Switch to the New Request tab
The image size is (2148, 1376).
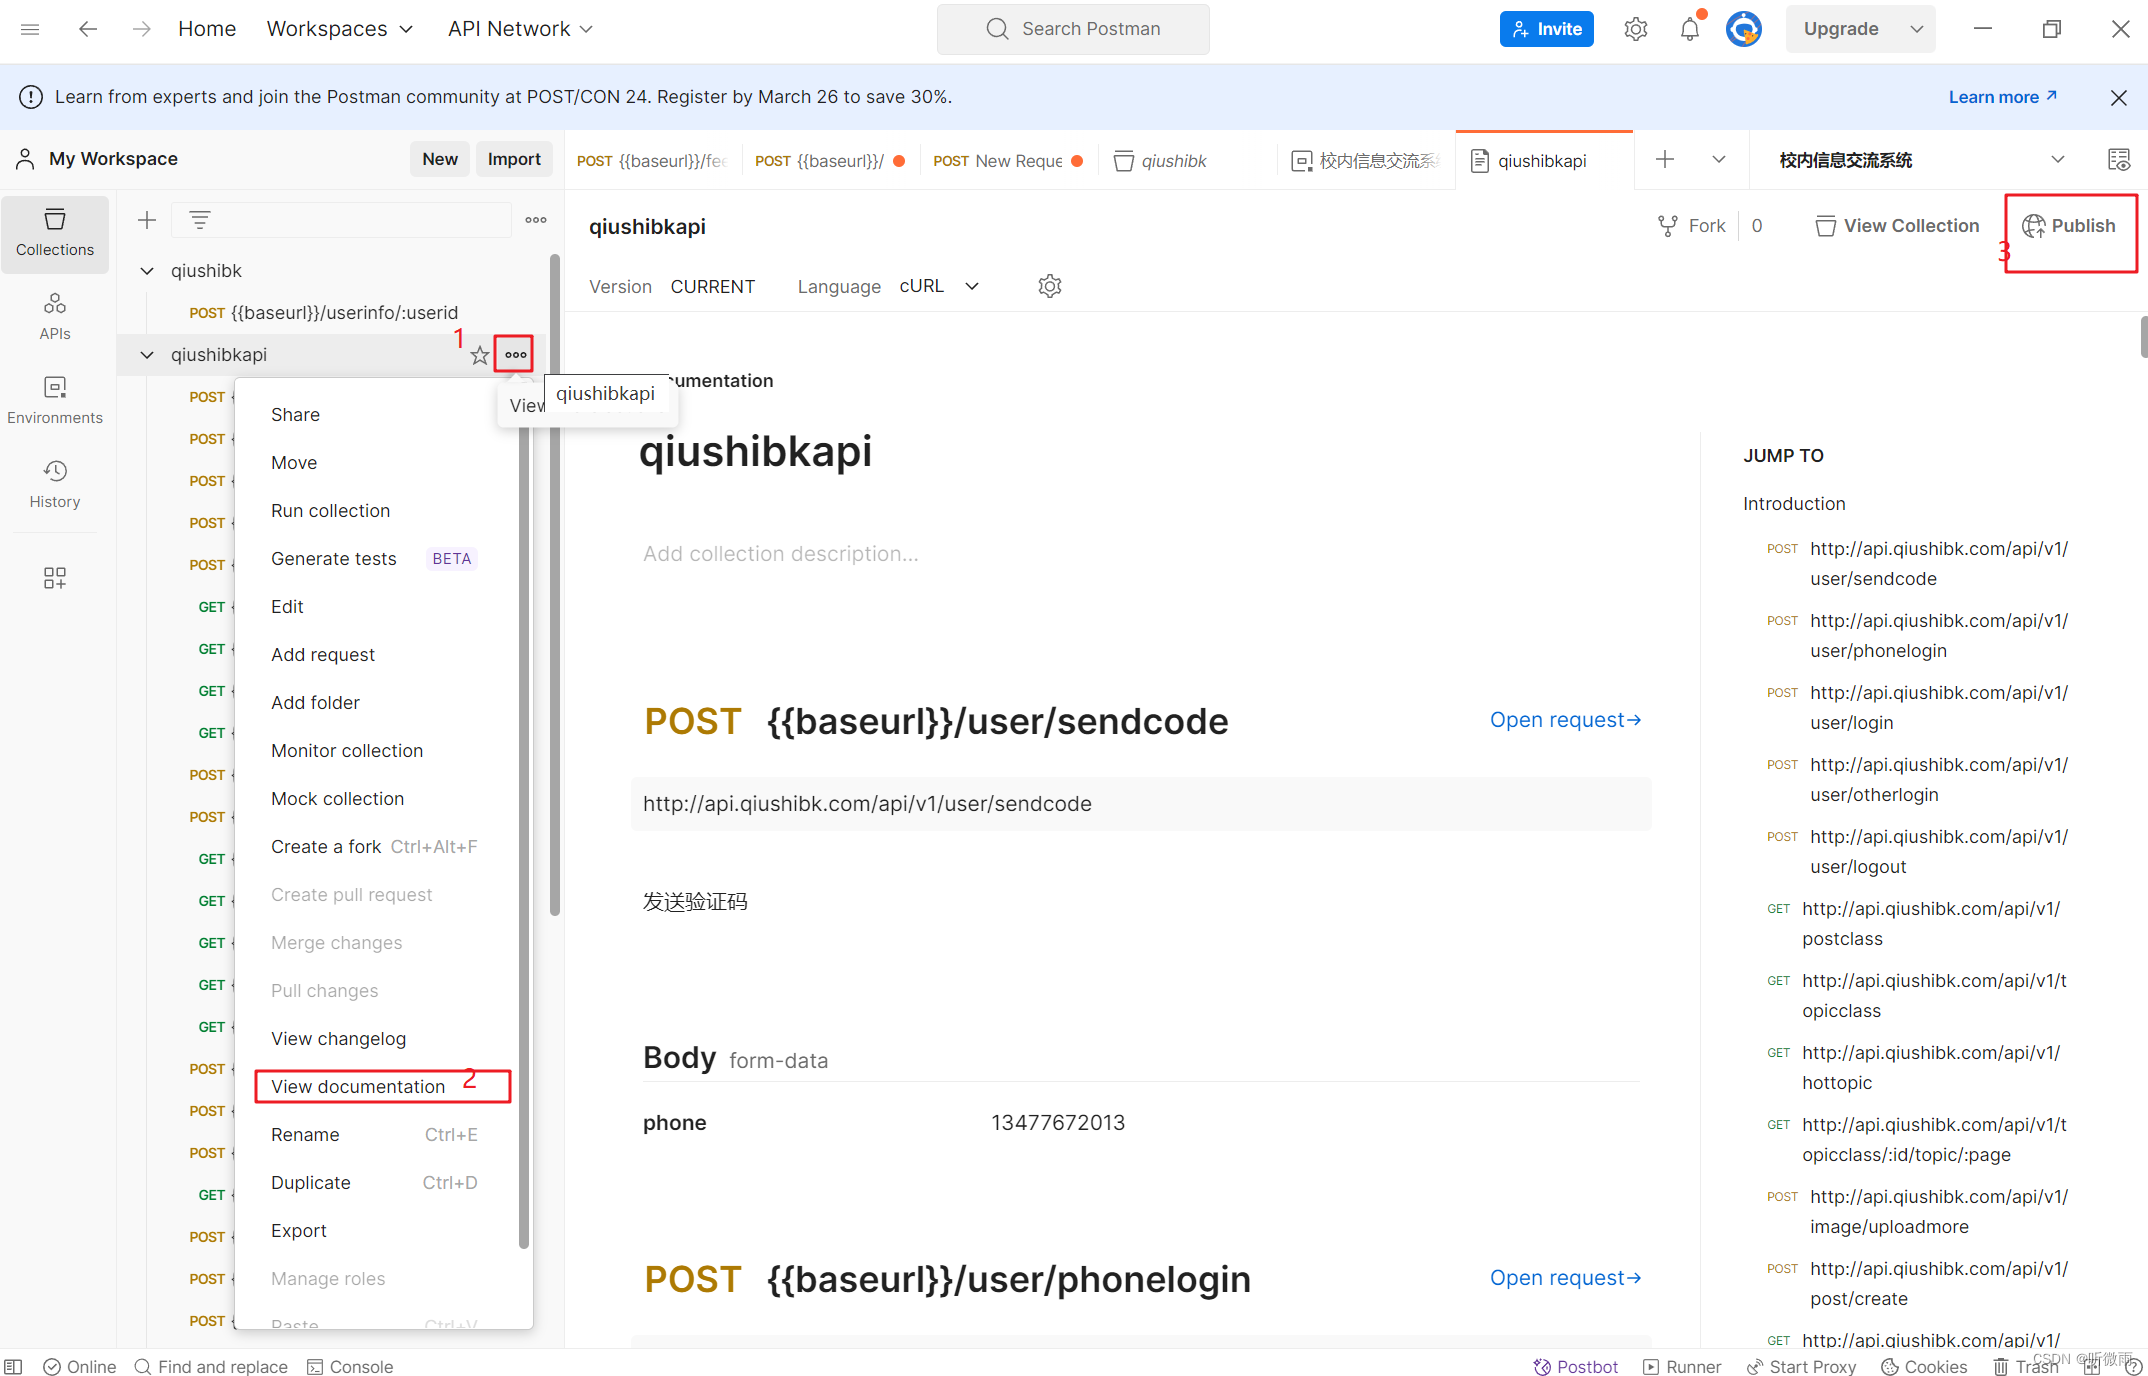pos(1008,160)
